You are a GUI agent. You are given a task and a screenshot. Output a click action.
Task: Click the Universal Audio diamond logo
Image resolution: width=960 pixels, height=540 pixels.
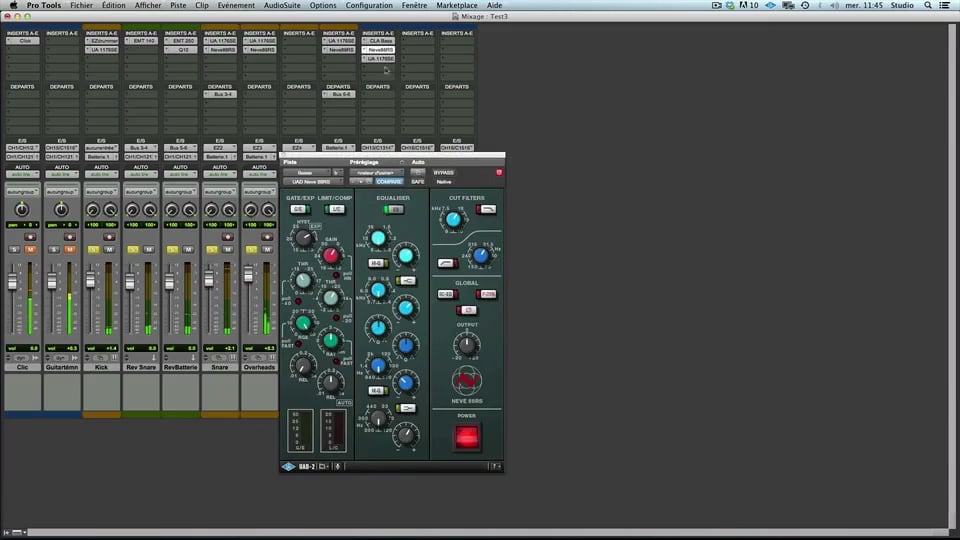288,467
